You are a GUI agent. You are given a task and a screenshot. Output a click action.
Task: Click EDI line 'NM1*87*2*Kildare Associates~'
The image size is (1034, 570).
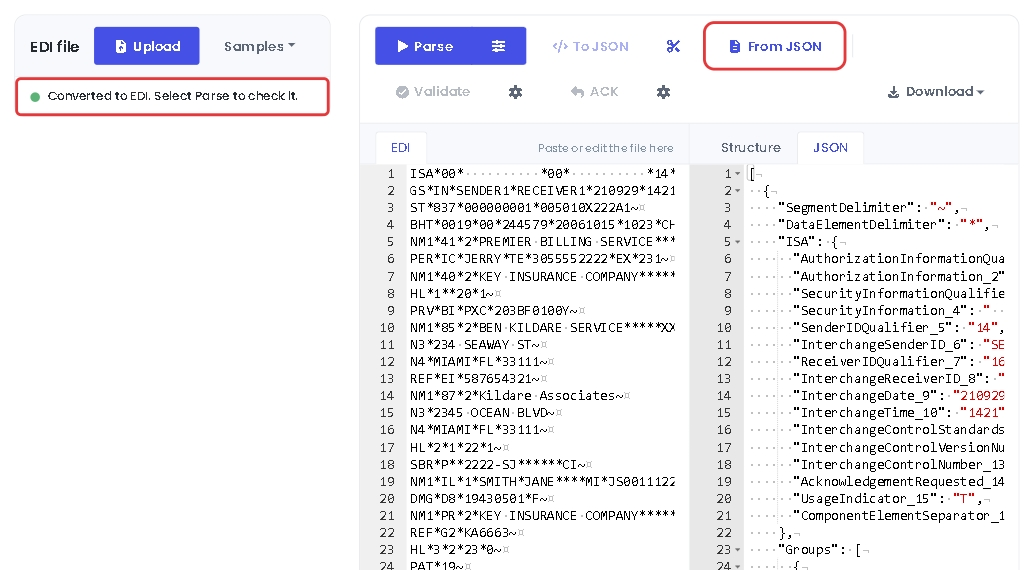pyautogui.click(x=520, y=396)
